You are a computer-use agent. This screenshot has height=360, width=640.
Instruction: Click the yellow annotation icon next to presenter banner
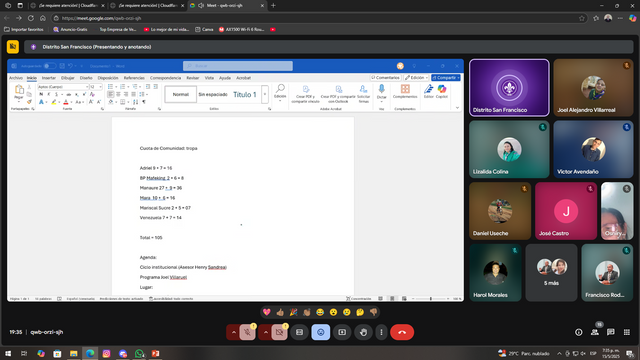pyautogui.click(x=13, y=47)
